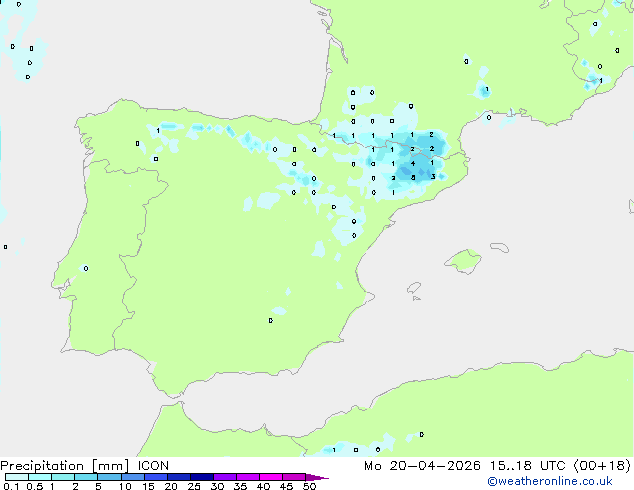Select the lightest 0.1–0.5 mm legend swatch

16,478
